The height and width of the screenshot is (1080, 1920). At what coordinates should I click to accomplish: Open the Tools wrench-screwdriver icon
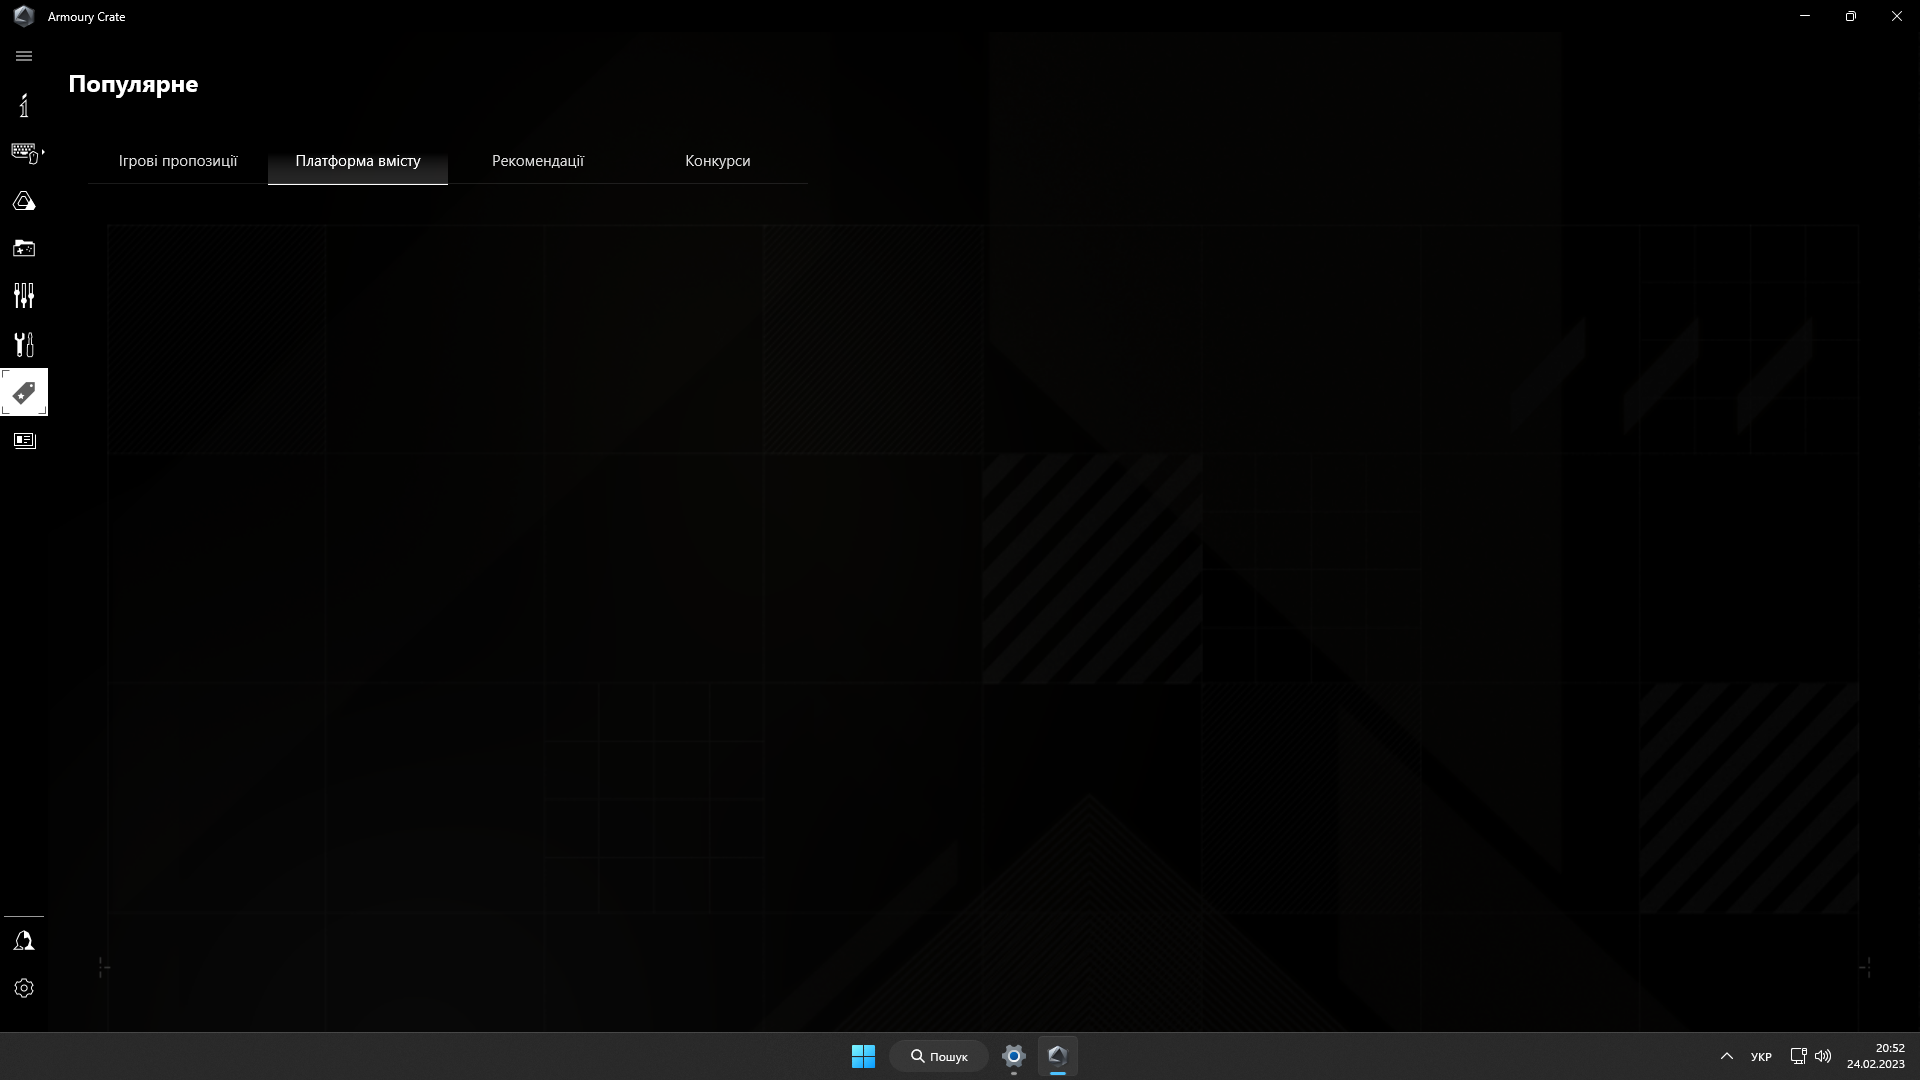[x=24, y=344]
